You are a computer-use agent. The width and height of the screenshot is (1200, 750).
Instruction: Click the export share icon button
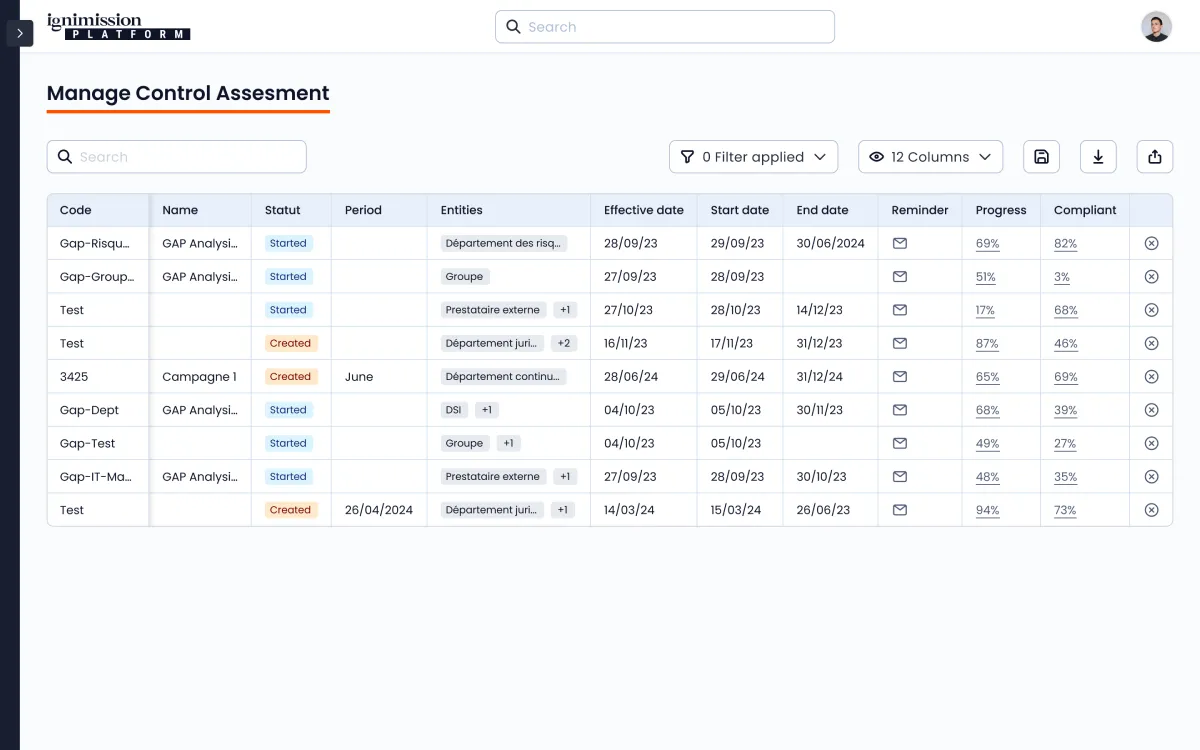tap(1155, 157)
